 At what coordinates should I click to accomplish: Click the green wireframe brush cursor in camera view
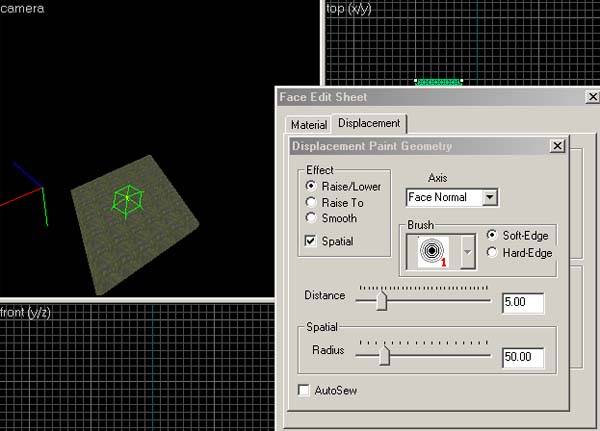coord(127,201)
